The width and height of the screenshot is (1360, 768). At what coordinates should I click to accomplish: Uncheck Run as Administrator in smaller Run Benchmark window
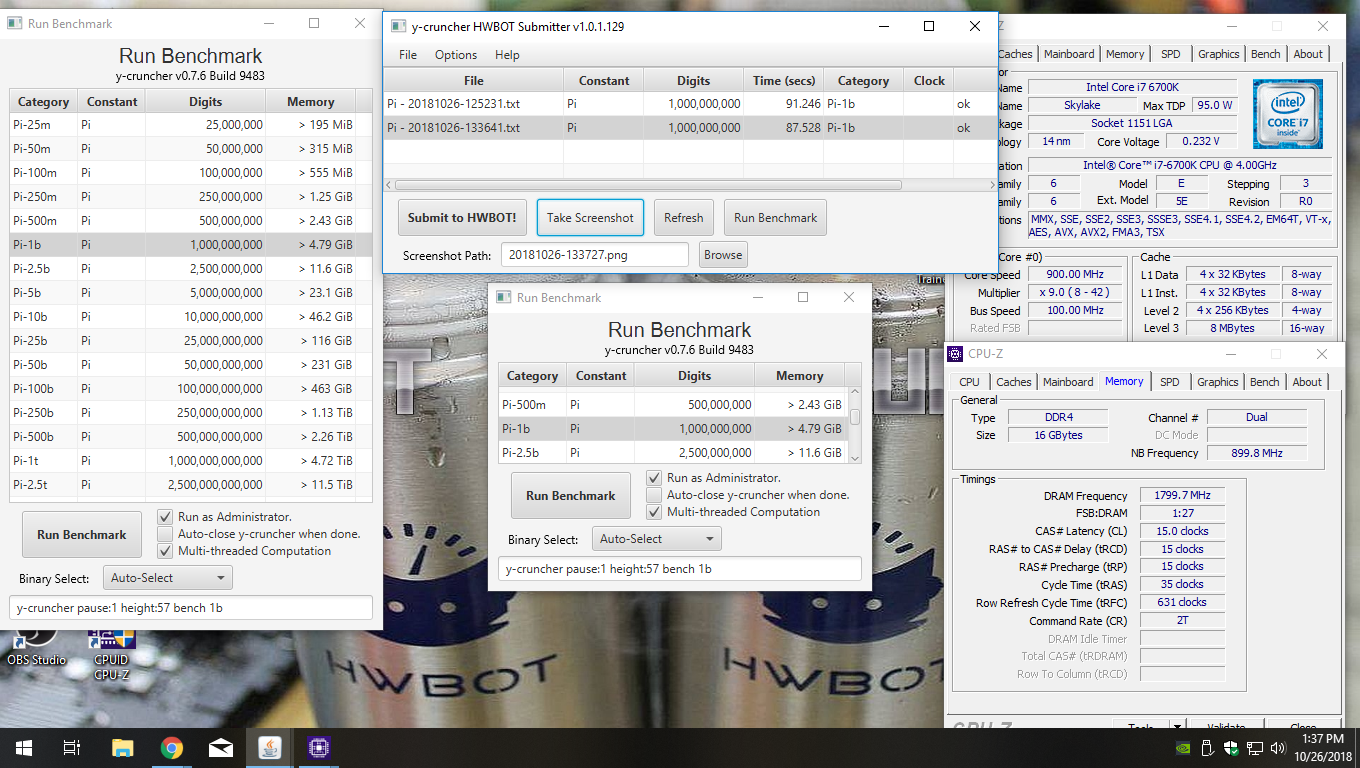[654, 478]
